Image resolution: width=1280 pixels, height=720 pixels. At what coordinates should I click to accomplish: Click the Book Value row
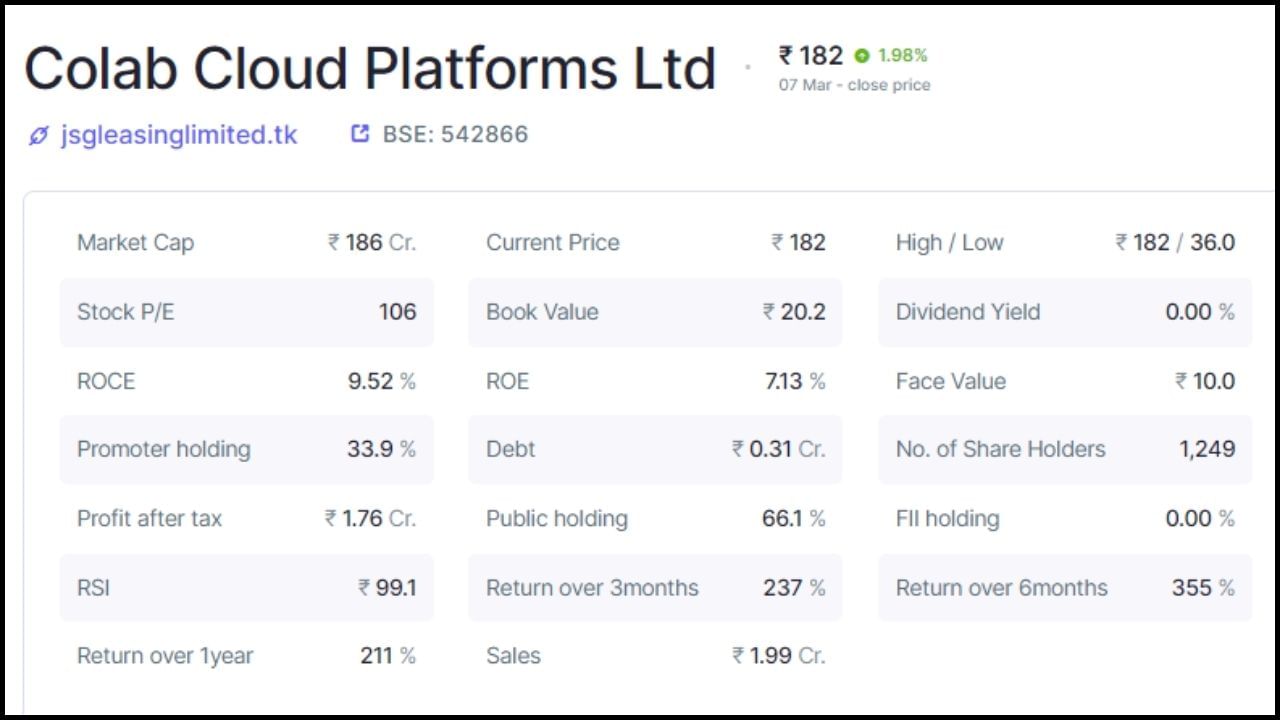tap(655, 312)
